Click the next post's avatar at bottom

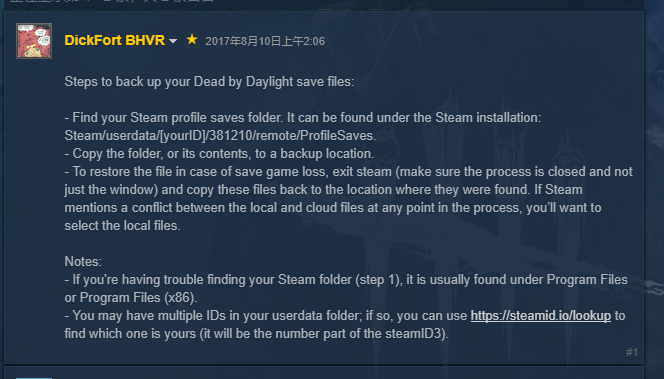pyautogui.click(x=34, y=377)
